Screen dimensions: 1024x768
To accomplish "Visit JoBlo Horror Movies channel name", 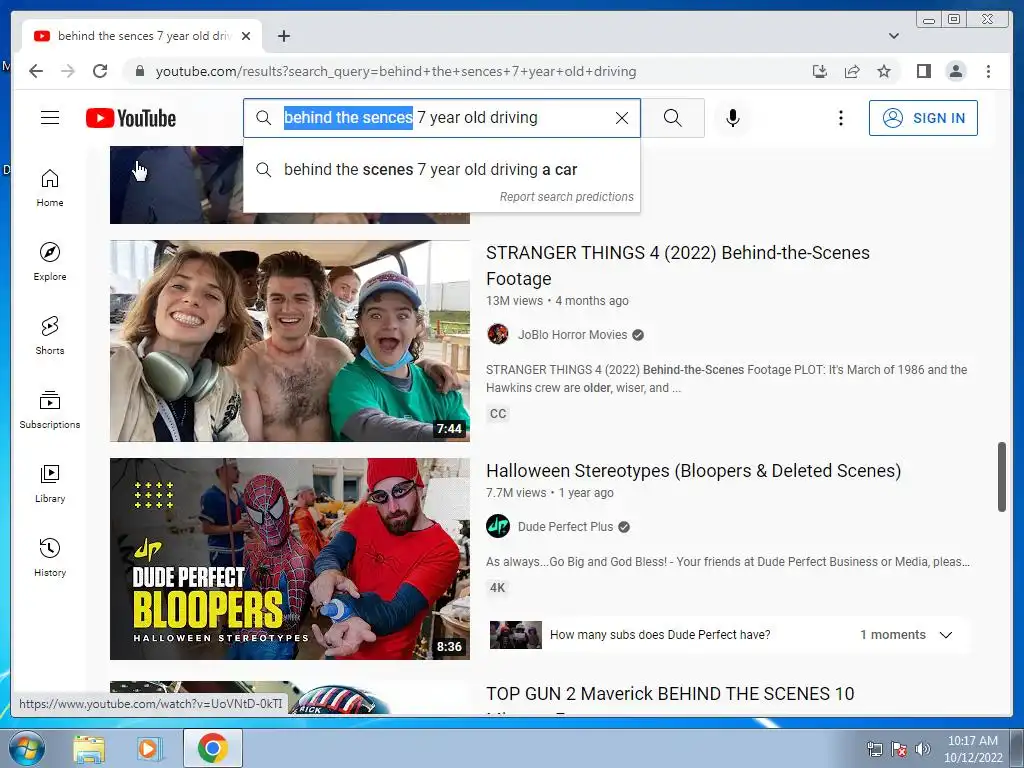I will coord(572,335).
